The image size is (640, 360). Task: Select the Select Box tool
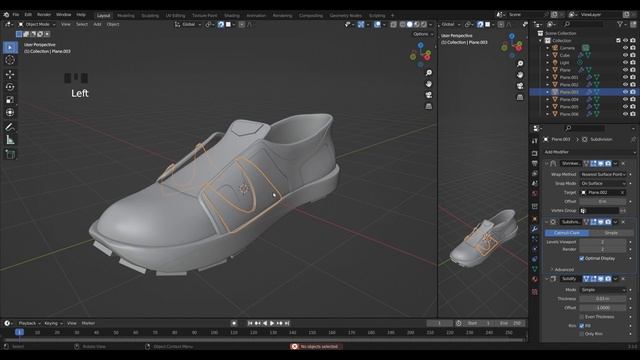click(x=10, y=47)
